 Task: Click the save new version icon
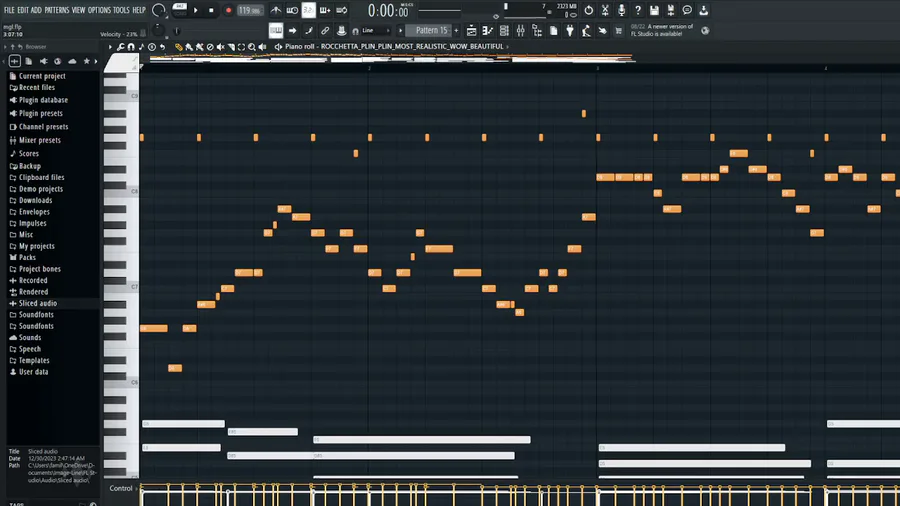[670, 10]
